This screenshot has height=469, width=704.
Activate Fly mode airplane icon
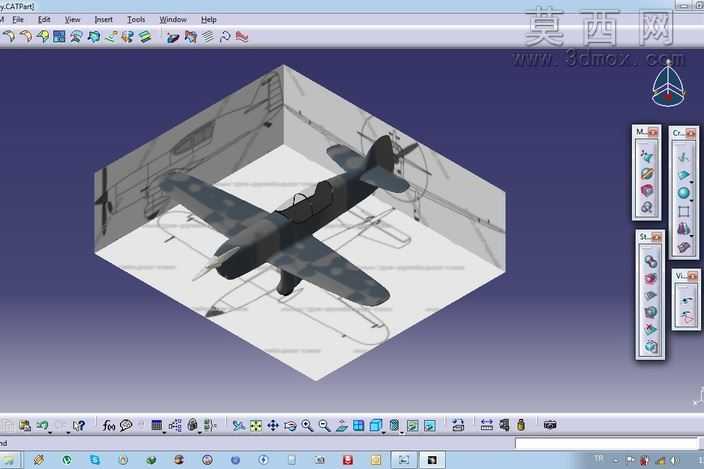click(238, 425)
